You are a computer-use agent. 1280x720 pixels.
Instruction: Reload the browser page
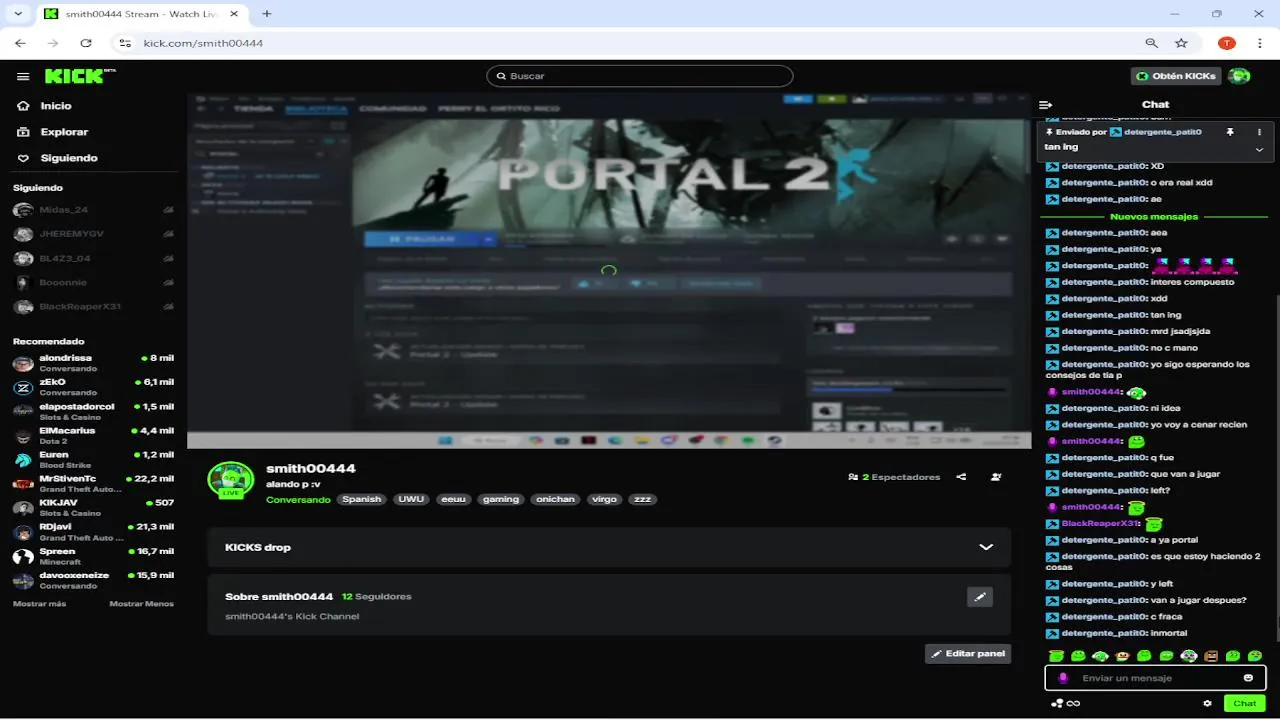pyautogui.click(x=86, y=43)
